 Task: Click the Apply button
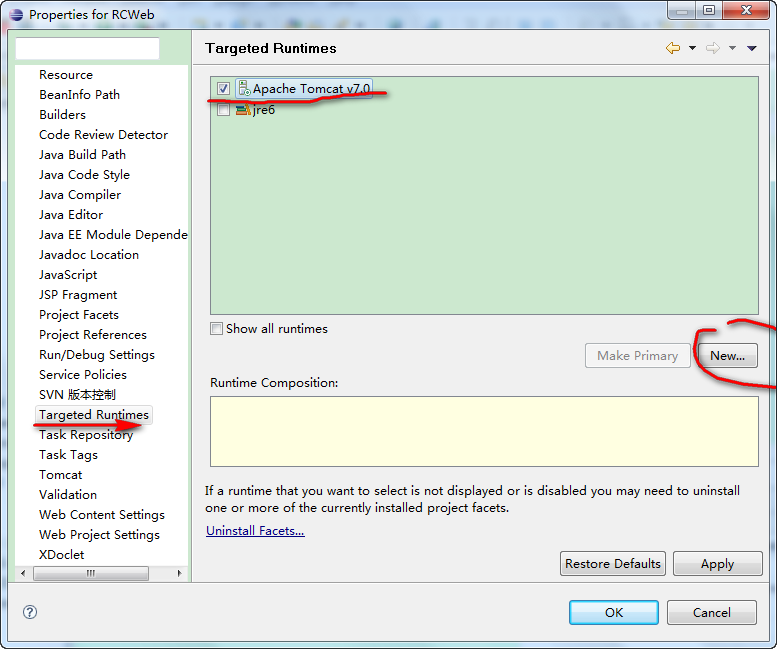[x=718, y=564]
